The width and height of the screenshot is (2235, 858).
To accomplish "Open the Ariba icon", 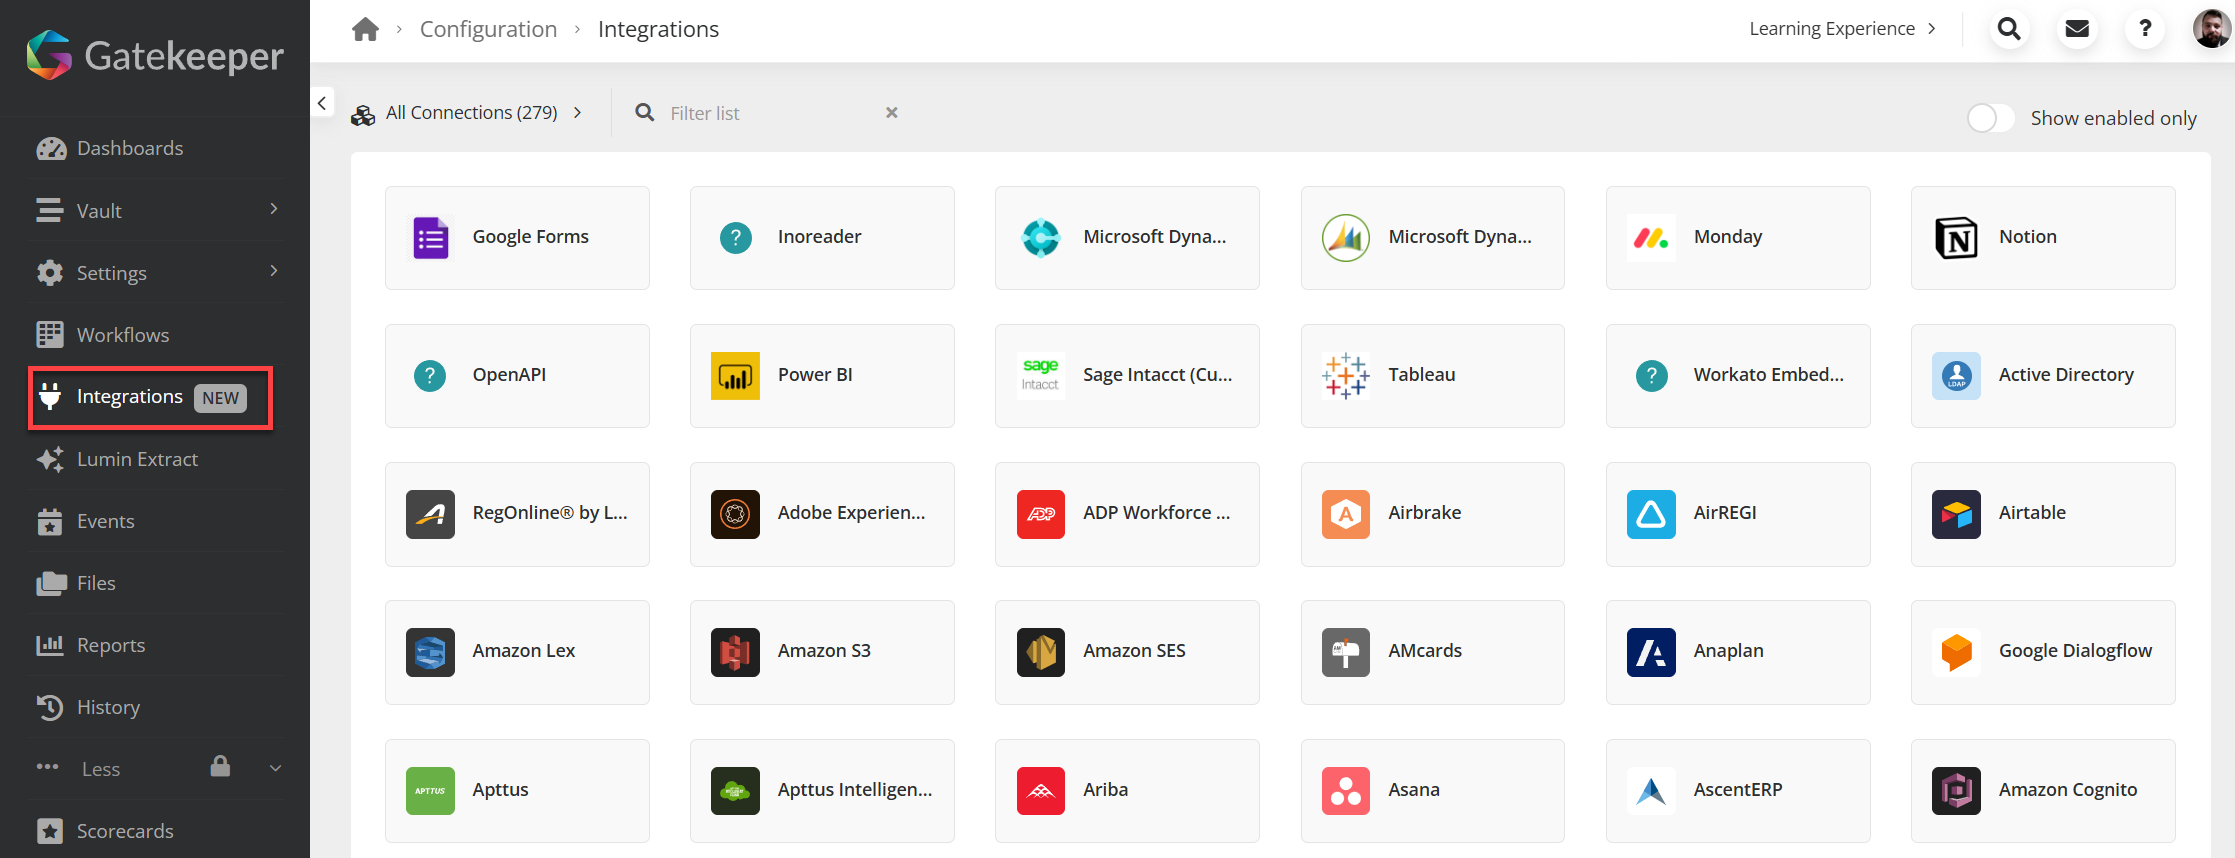I will 1040,791.
